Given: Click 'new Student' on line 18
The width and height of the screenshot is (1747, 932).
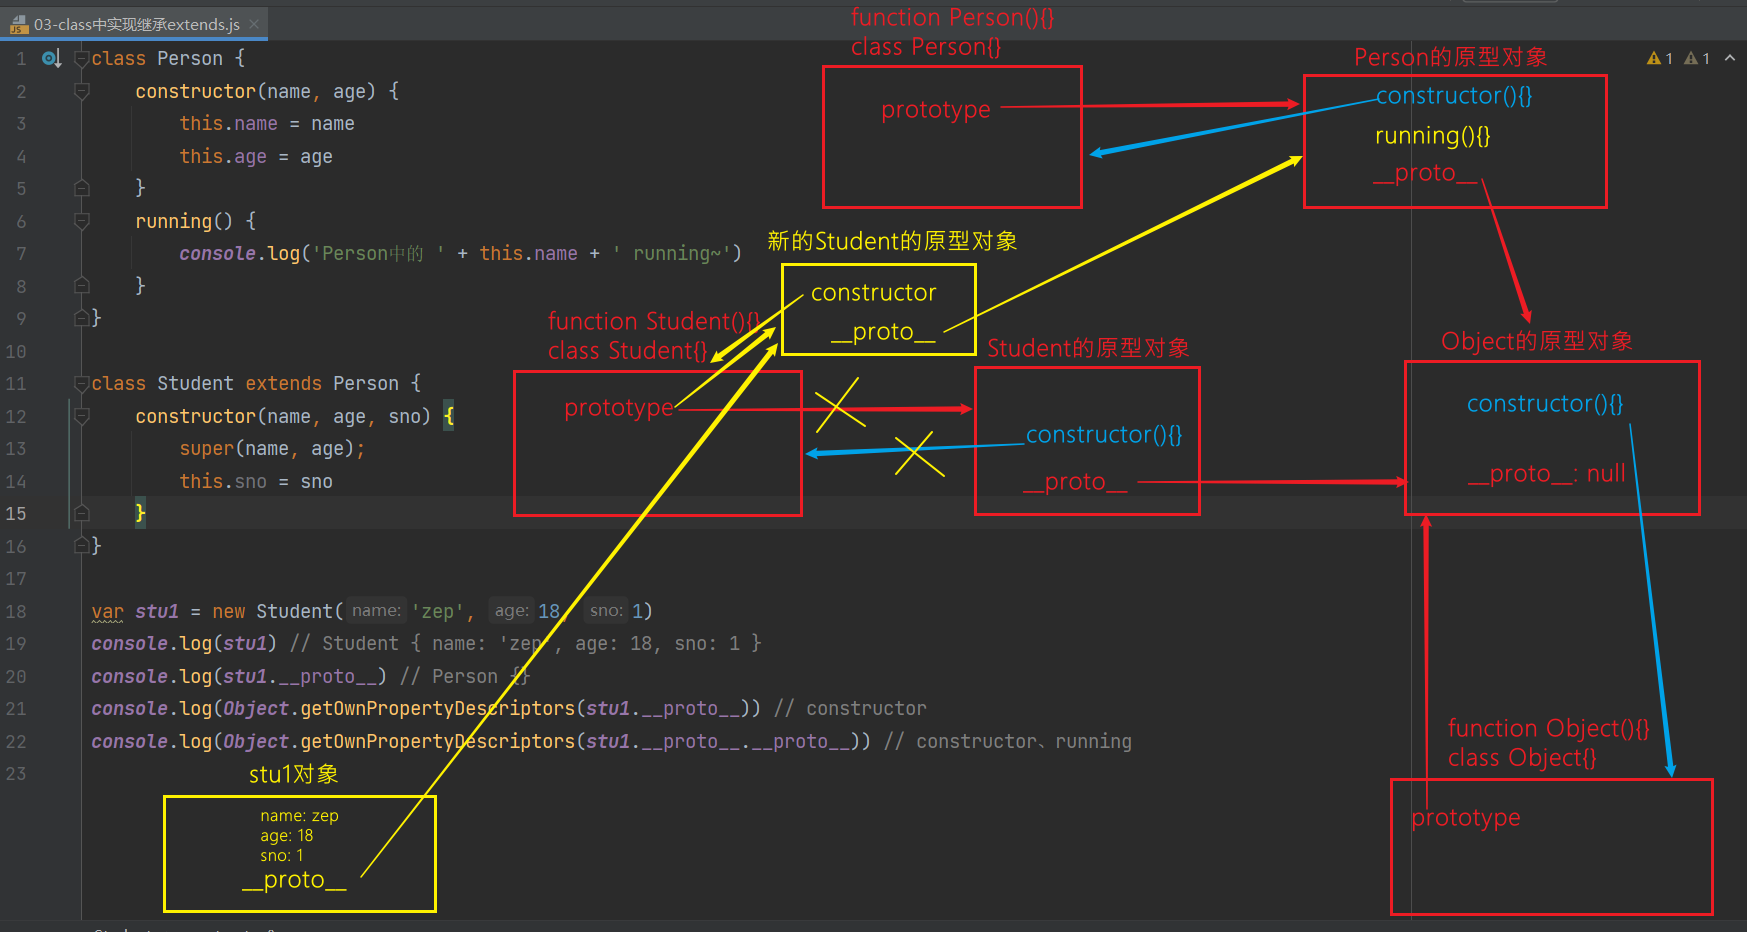Looking at the screenshot, I should [x=272, y=611].
